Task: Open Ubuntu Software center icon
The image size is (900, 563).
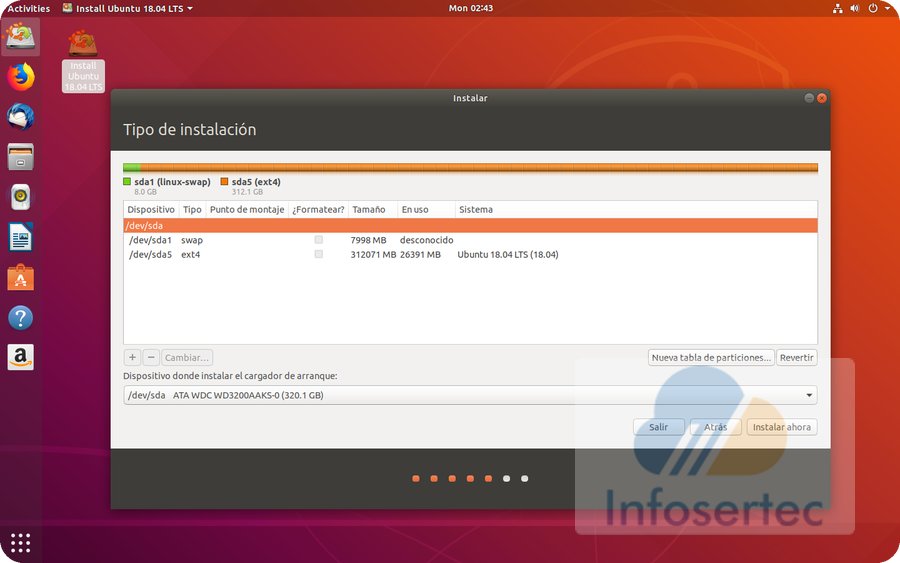Action: 21,277
